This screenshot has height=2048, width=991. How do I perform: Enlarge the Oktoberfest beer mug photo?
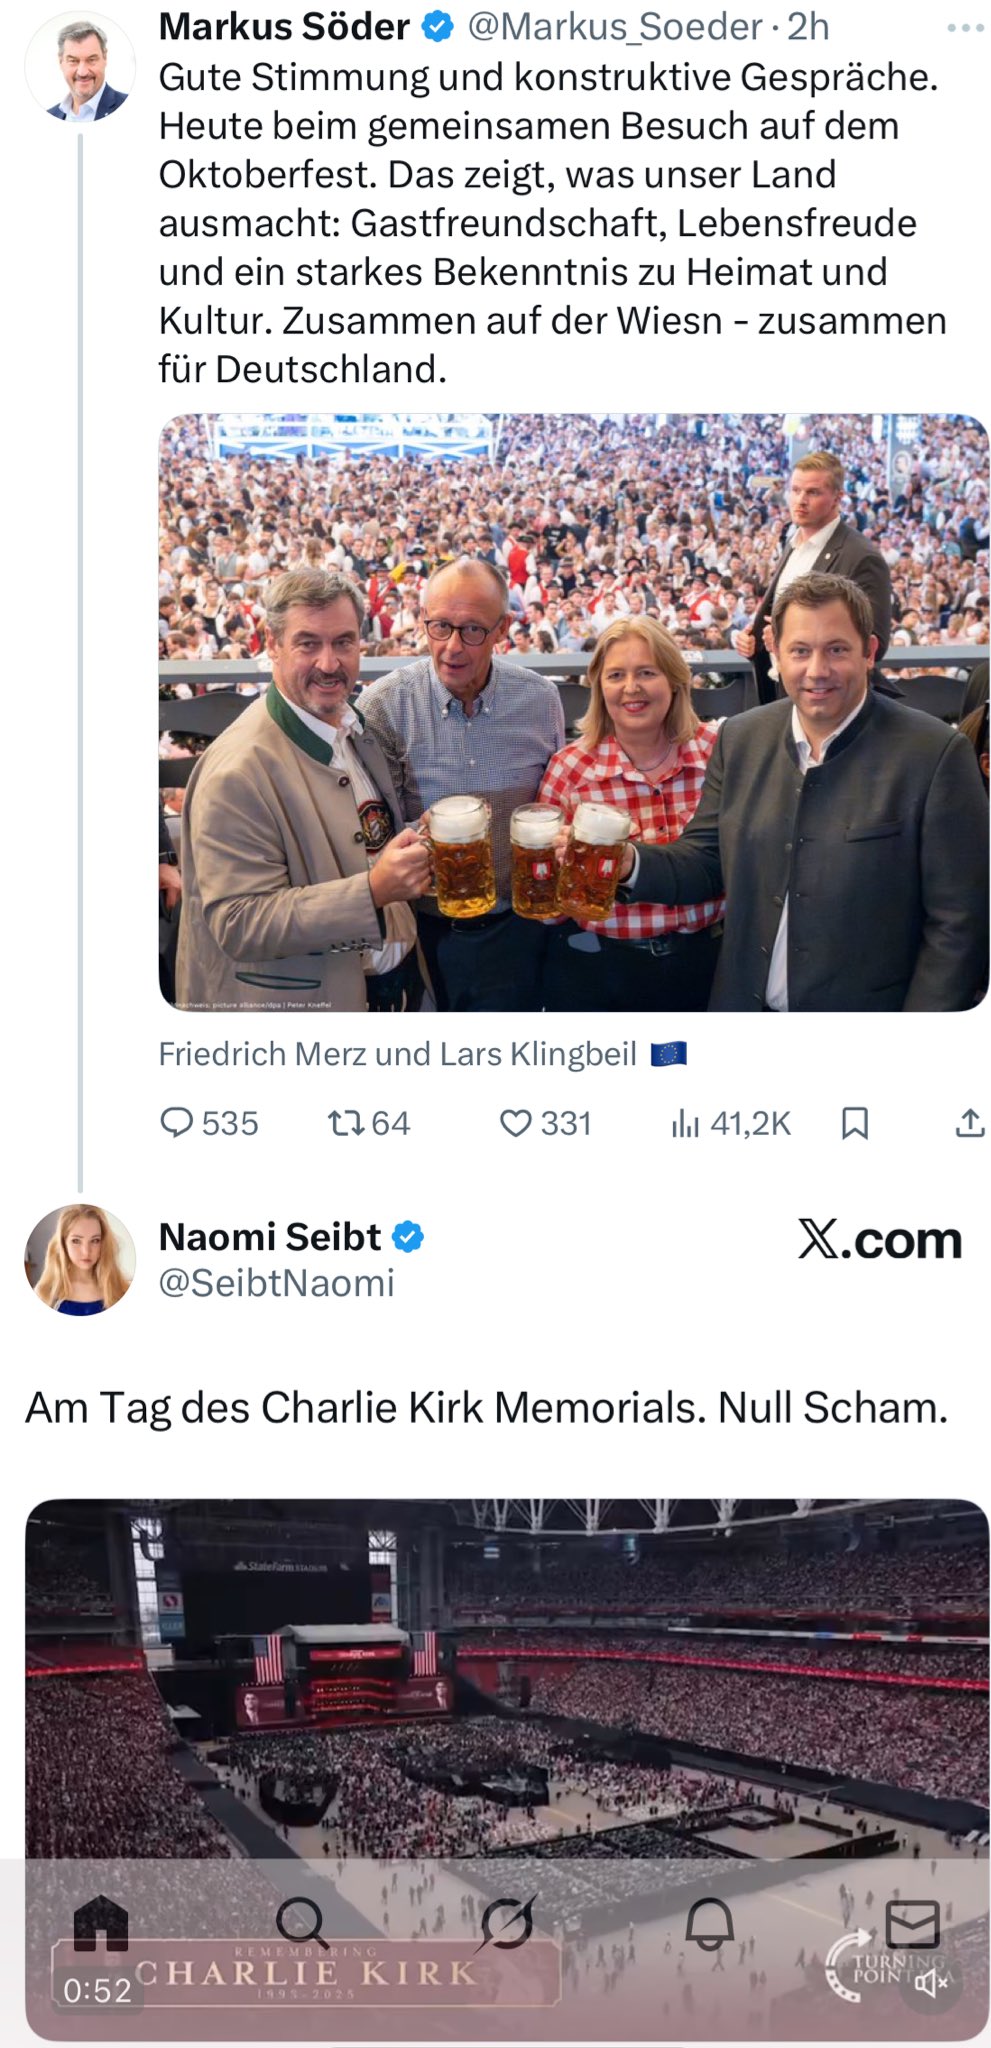573,712
